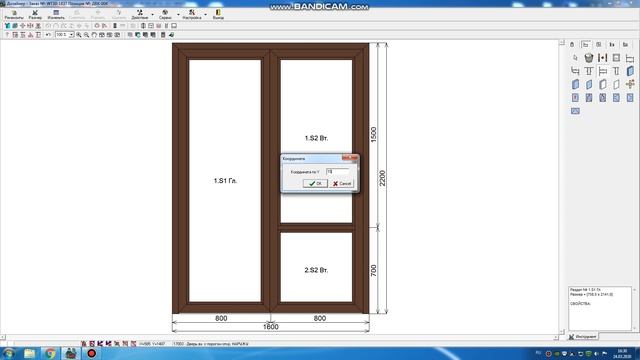This screenshot has width=640, height=360.
Task: Click the Координата по Y input field
Action: coord(337,172)
